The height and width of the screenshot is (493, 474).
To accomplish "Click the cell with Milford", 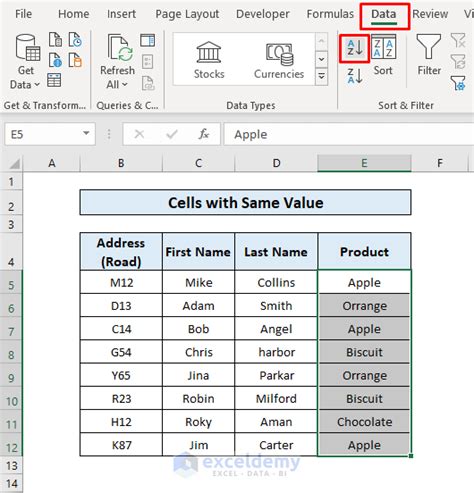I will point(276,398).
